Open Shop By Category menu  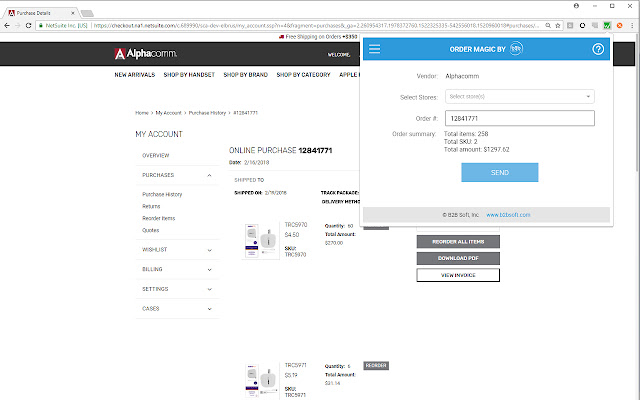[x=303, y=75]
